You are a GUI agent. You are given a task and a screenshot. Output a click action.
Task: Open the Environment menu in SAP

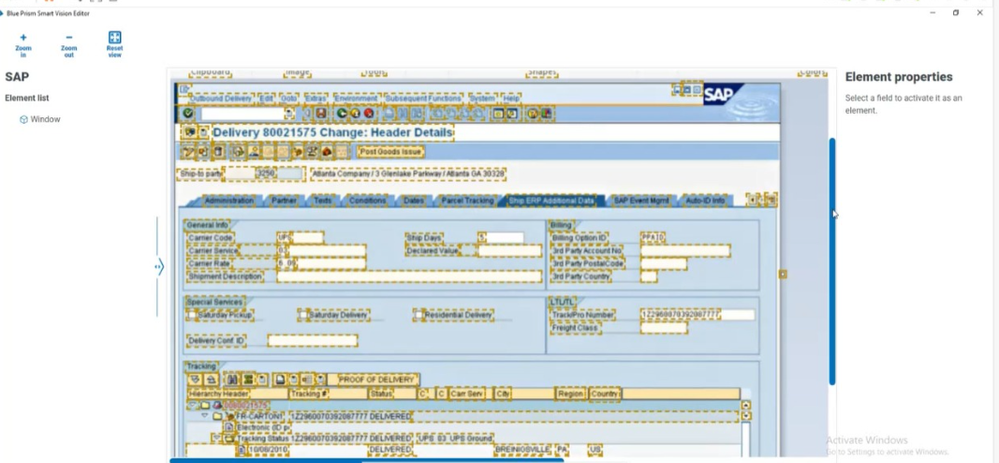[x=356, y=99]
